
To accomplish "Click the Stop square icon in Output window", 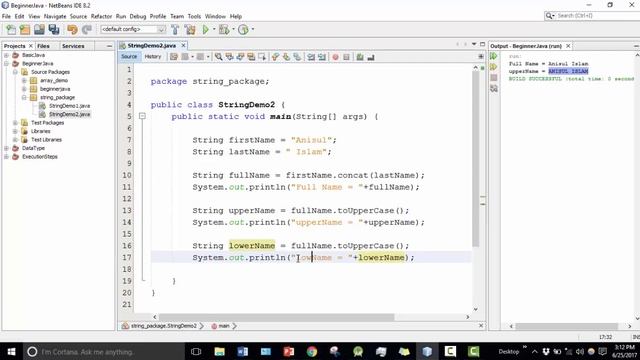I will pyautogui.click(x=494, y=78).
